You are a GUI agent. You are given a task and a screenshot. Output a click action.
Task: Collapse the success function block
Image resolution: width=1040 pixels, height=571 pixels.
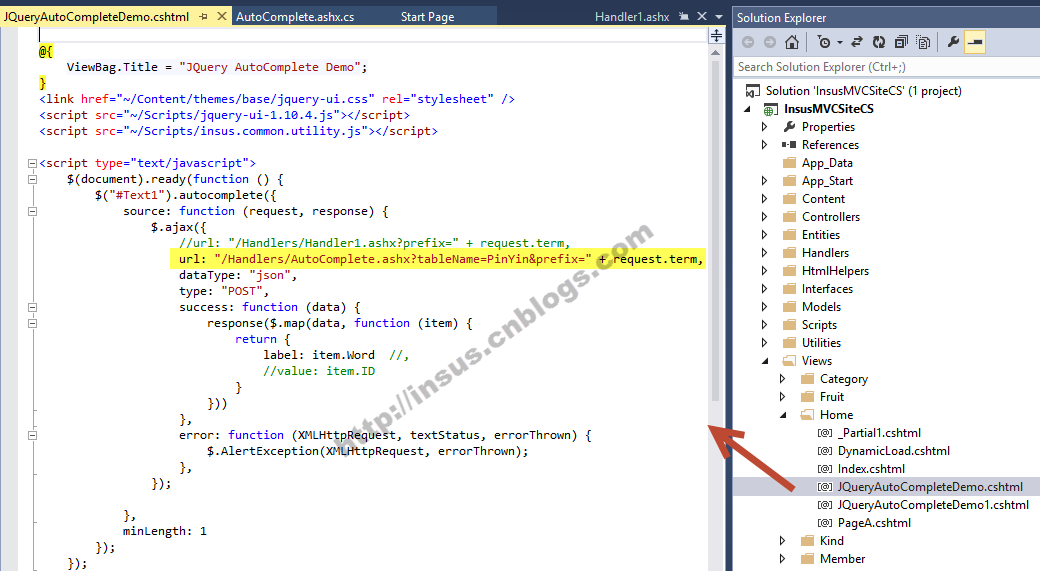pyautogui.click(x=32, y=308)
